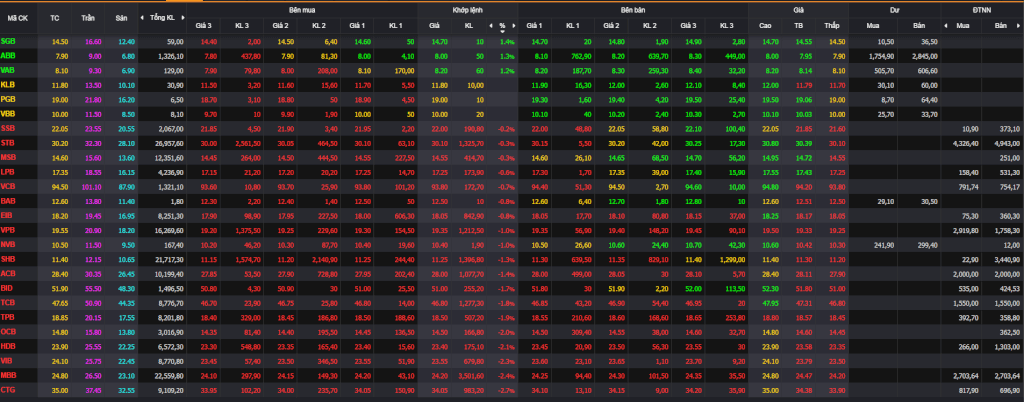
Task: Click the Bên mua header group
Action: pyautogui.click(x=302, y=11)
